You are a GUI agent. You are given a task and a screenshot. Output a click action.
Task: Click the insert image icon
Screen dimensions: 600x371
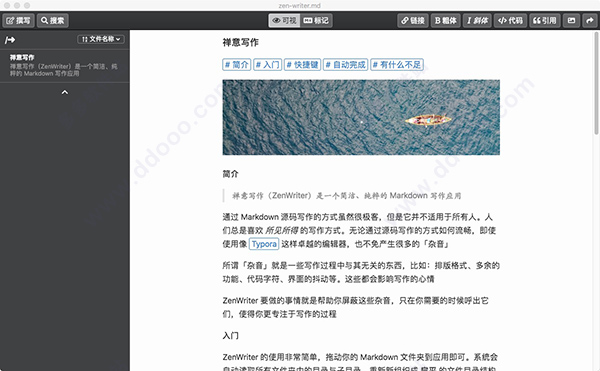(x=571, y=20)
